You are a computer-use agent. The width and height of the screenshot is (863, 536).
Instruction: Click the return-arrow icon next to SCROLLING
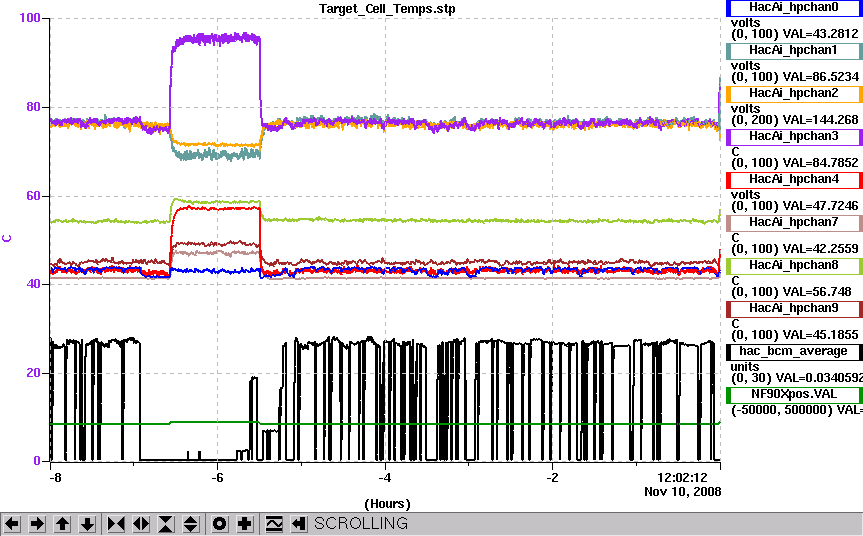pyautogui.click(x=298, y=523)
